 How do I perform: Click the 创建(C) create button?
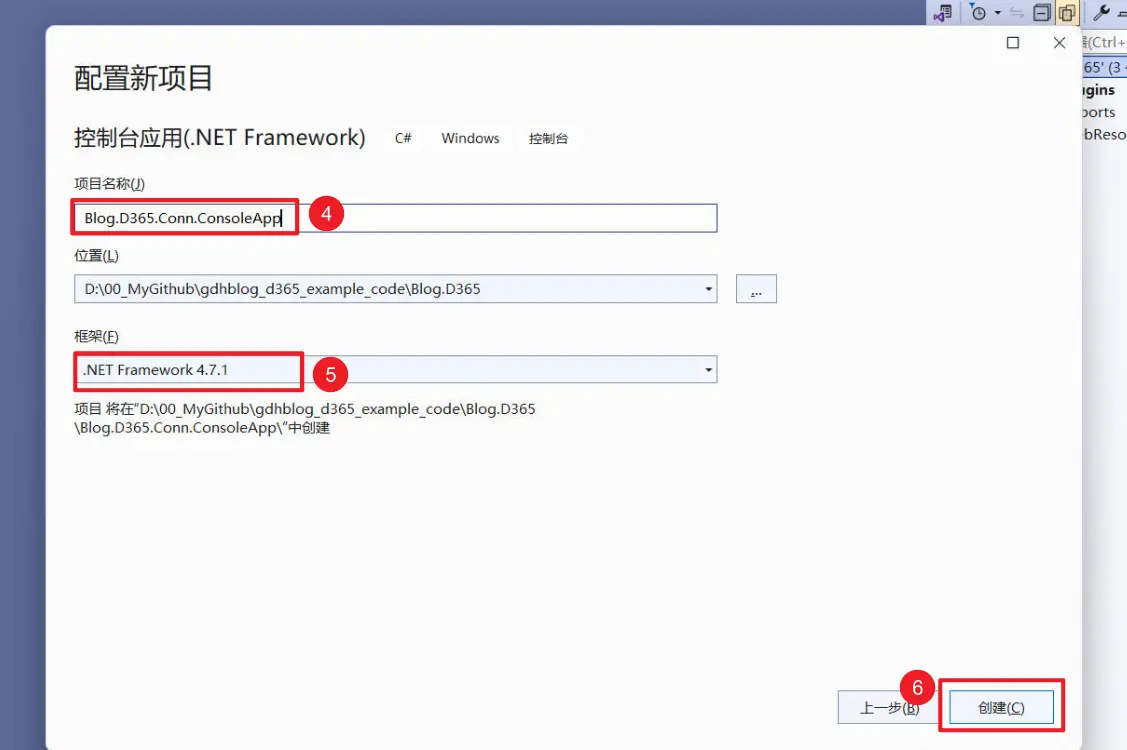(1001, 707)
